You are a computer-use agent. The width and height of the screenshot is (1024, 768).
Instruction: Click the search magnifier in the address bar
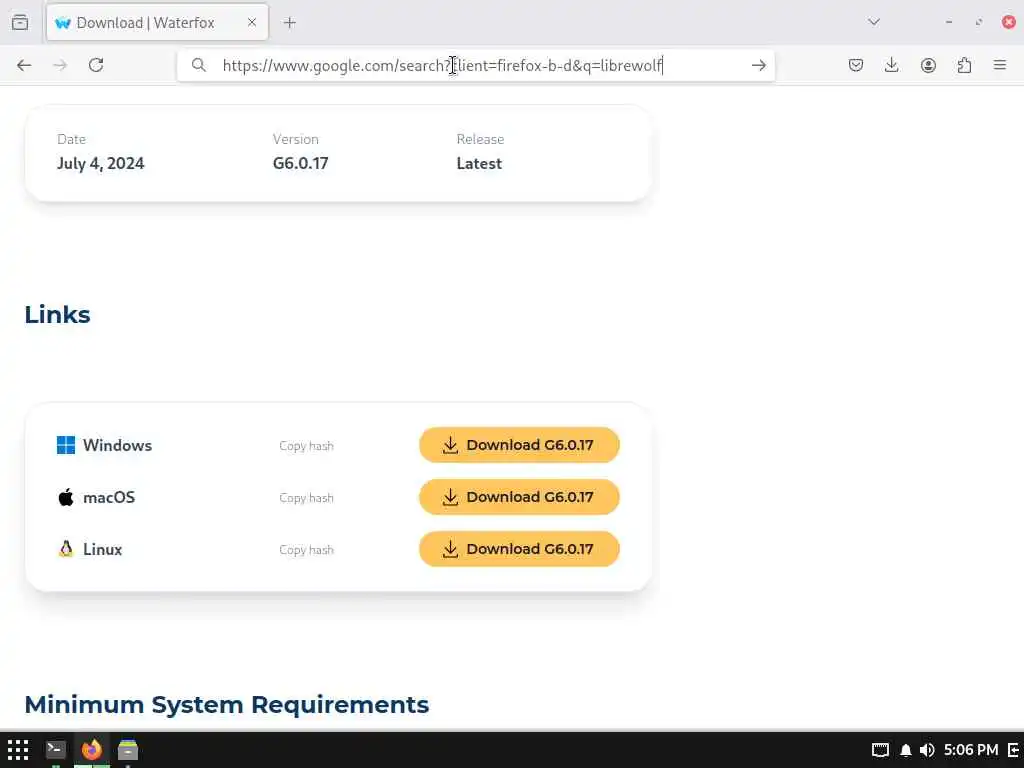199,65
